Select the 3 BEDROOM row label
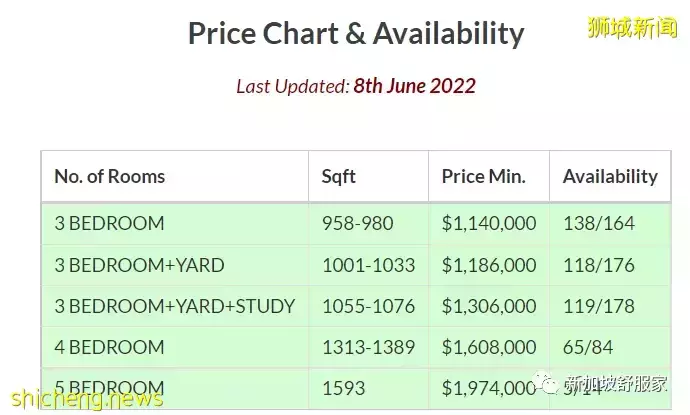The image size is (690, 415). tap(110, 223)
